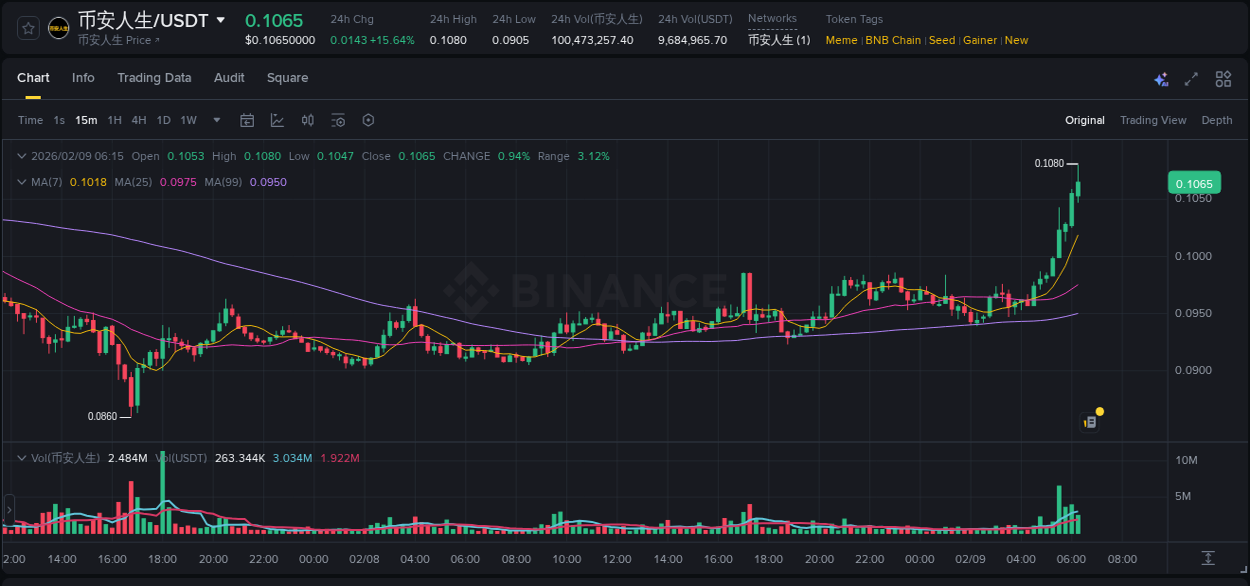Screen dimensions: 1250x586
Task: Open the calendar date-jump icon
Action: click(x=247, y=120)
